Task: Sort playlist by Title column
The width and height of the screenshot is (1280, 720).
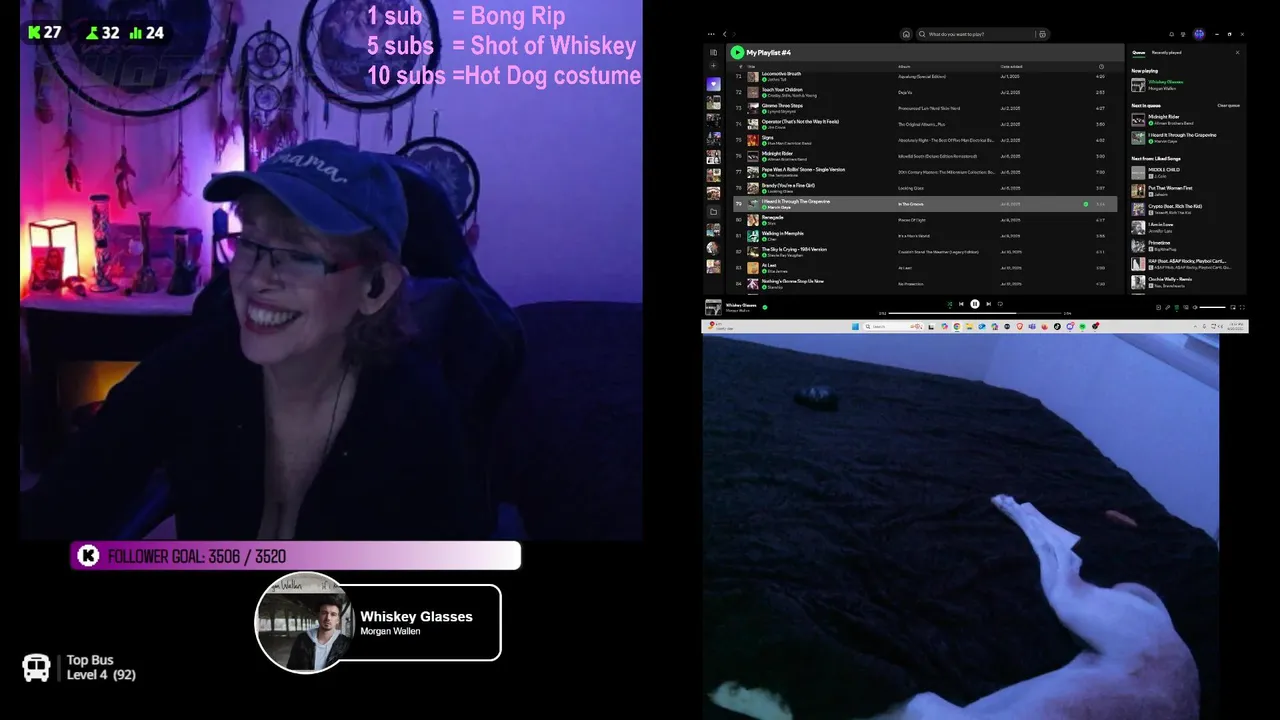Action: click(751, 67)
